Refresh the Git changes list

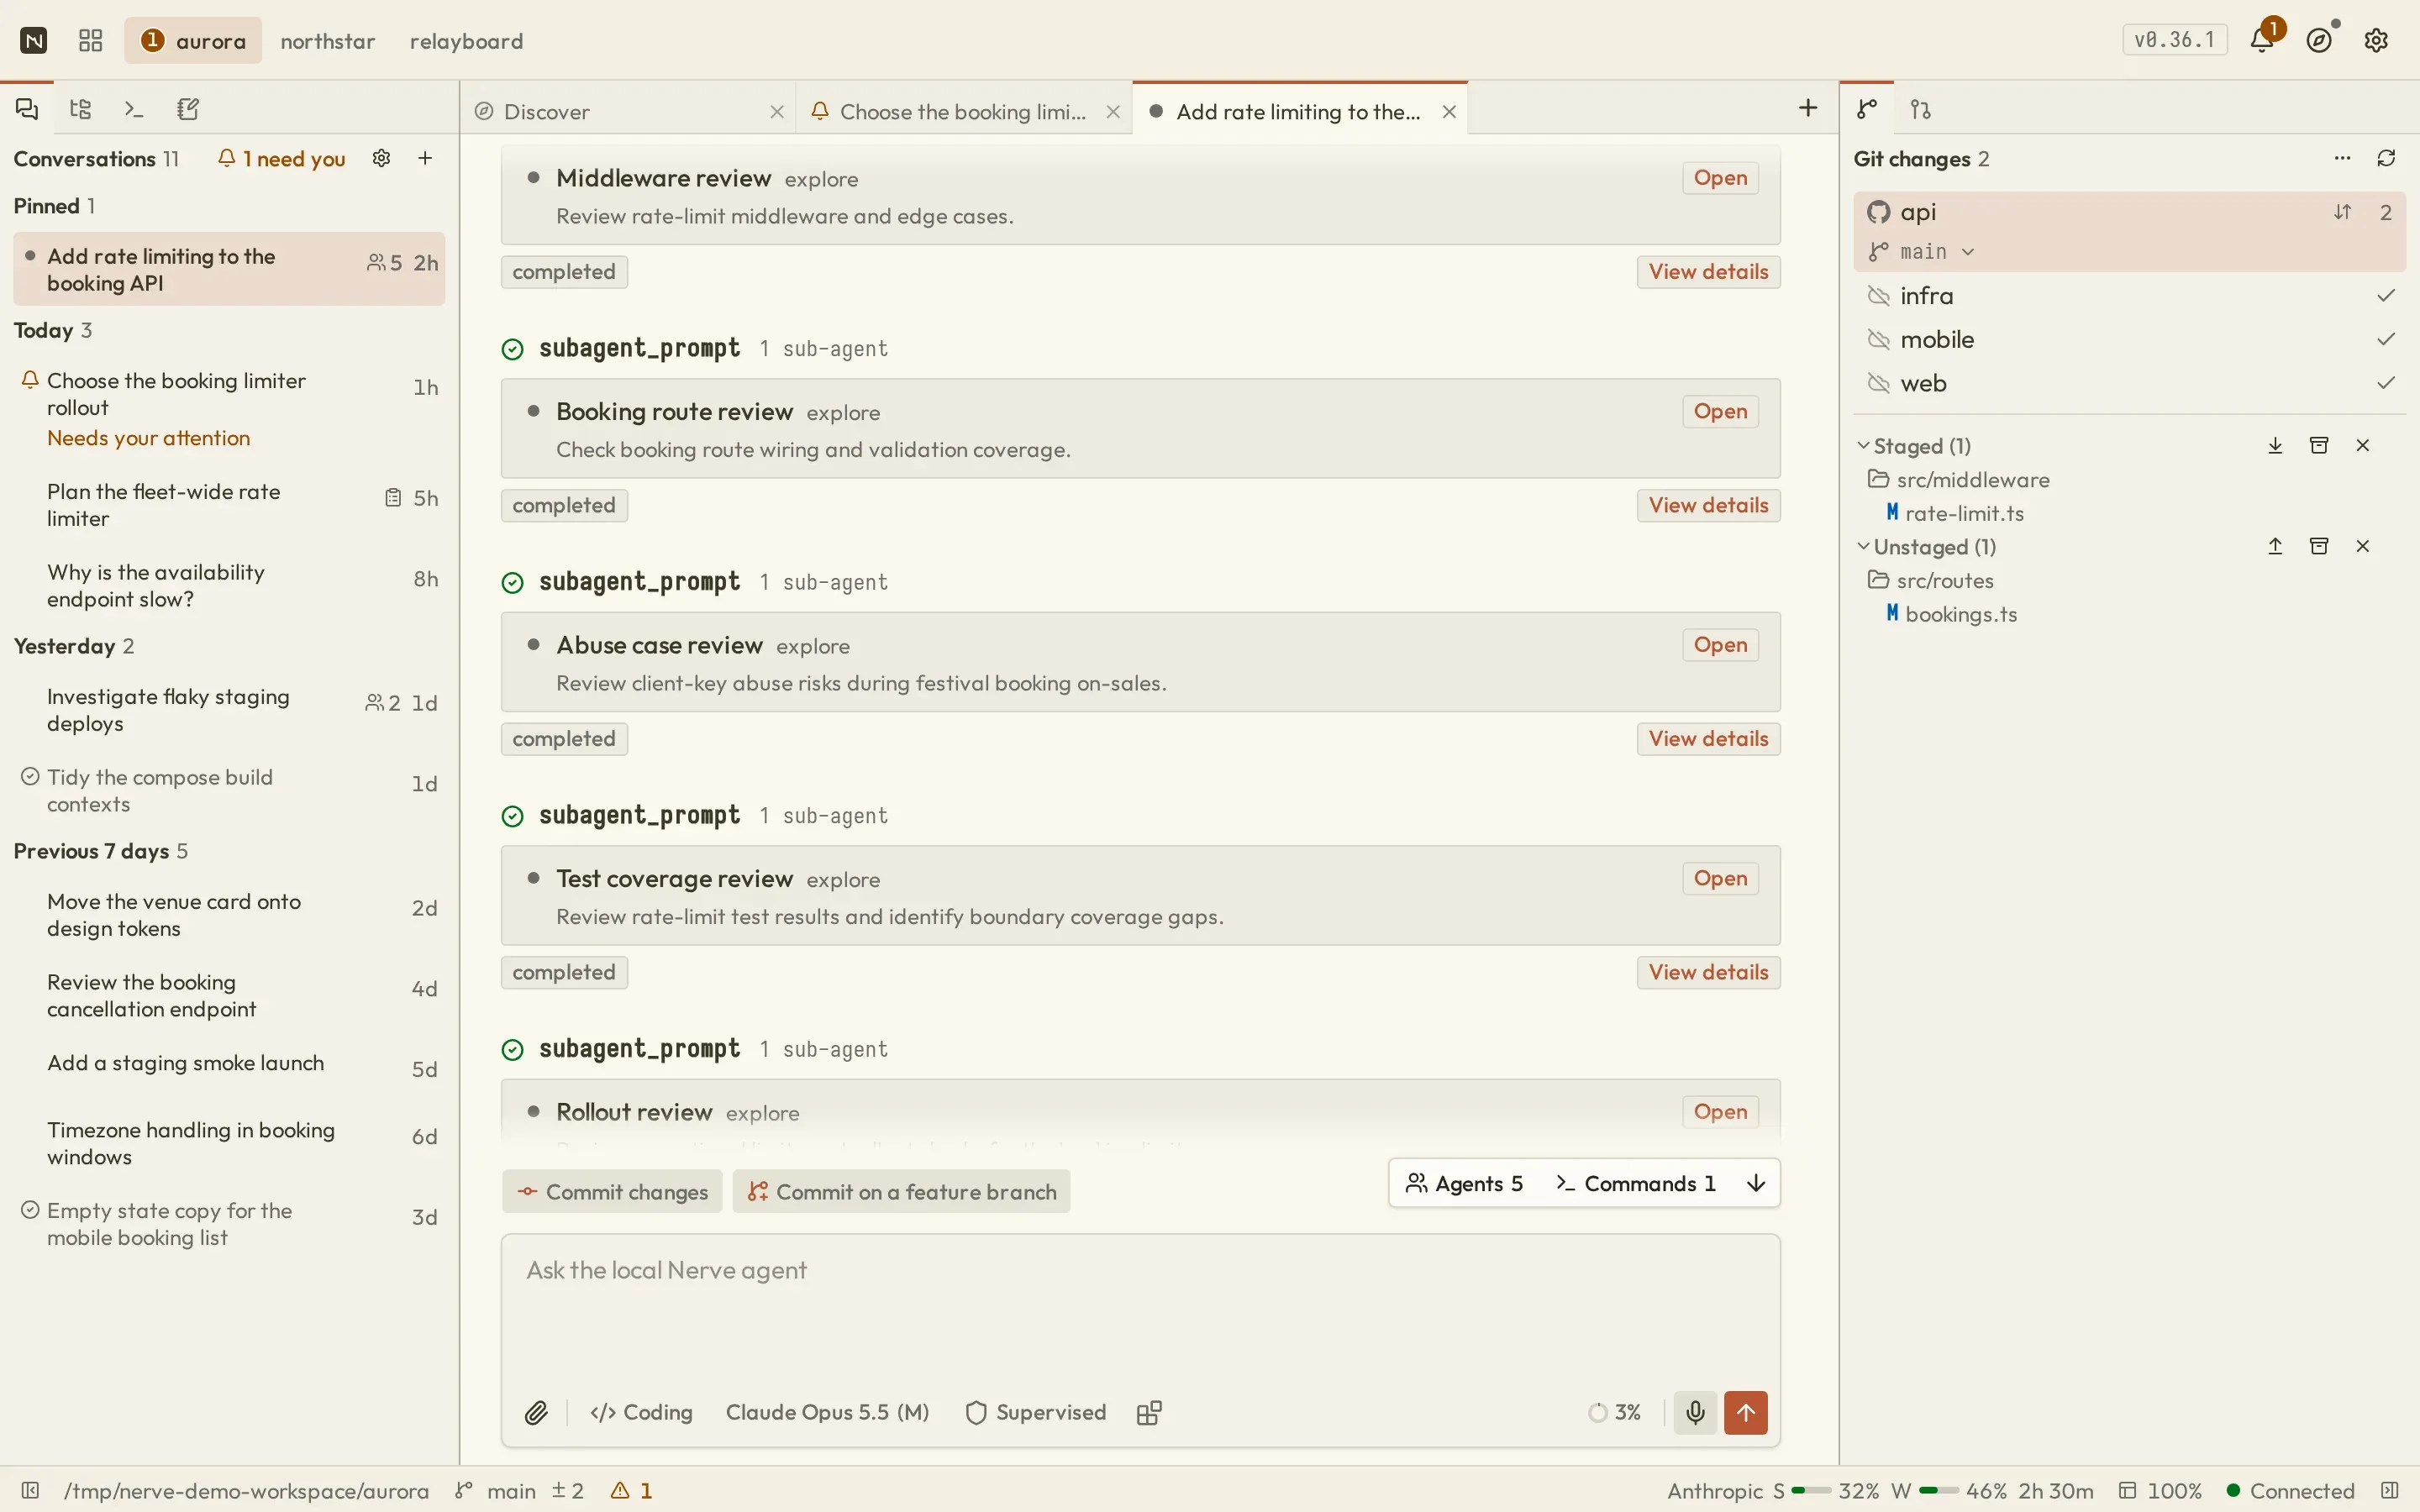coord(2387,158)
